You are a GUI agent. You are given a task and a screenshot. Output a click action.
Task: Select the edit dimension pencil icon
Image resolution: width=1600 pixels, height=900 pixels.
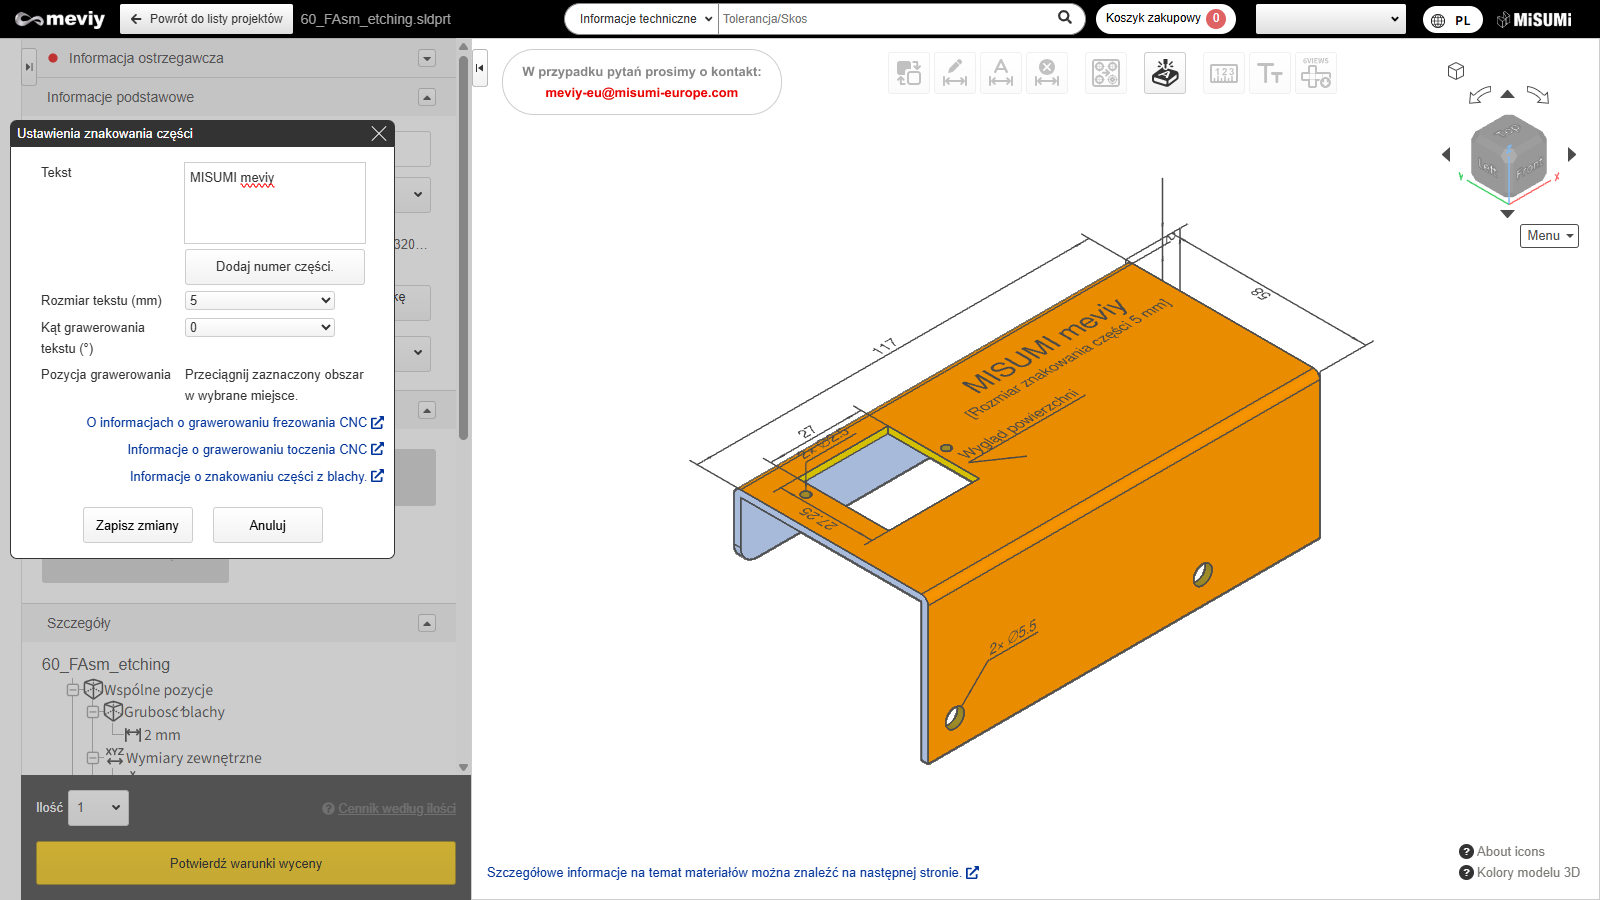click(955, 73)
